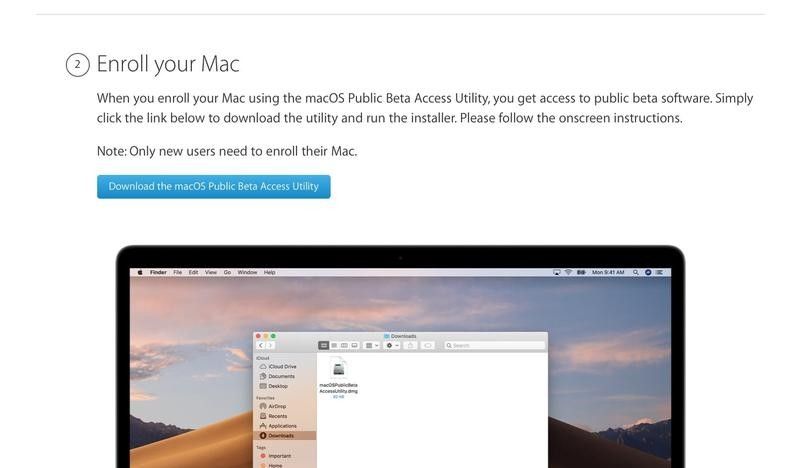Switch Finder to icon view
The width and height of the screenshot is (800, 468).
click(323, 346)
